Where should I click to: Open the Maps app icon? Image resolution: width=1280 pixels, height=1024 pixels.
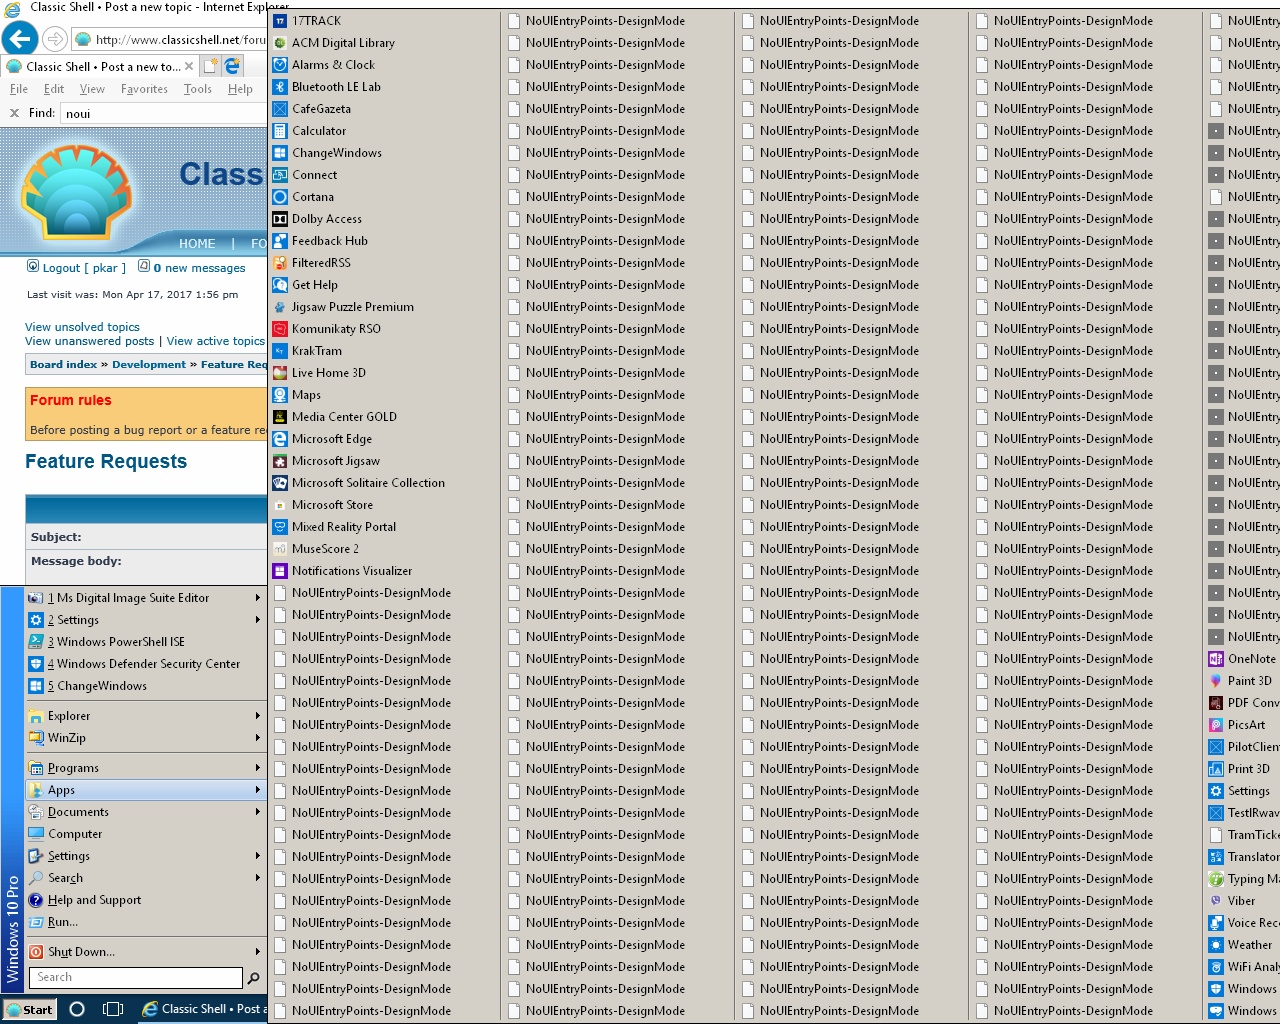tap(280, 395)
